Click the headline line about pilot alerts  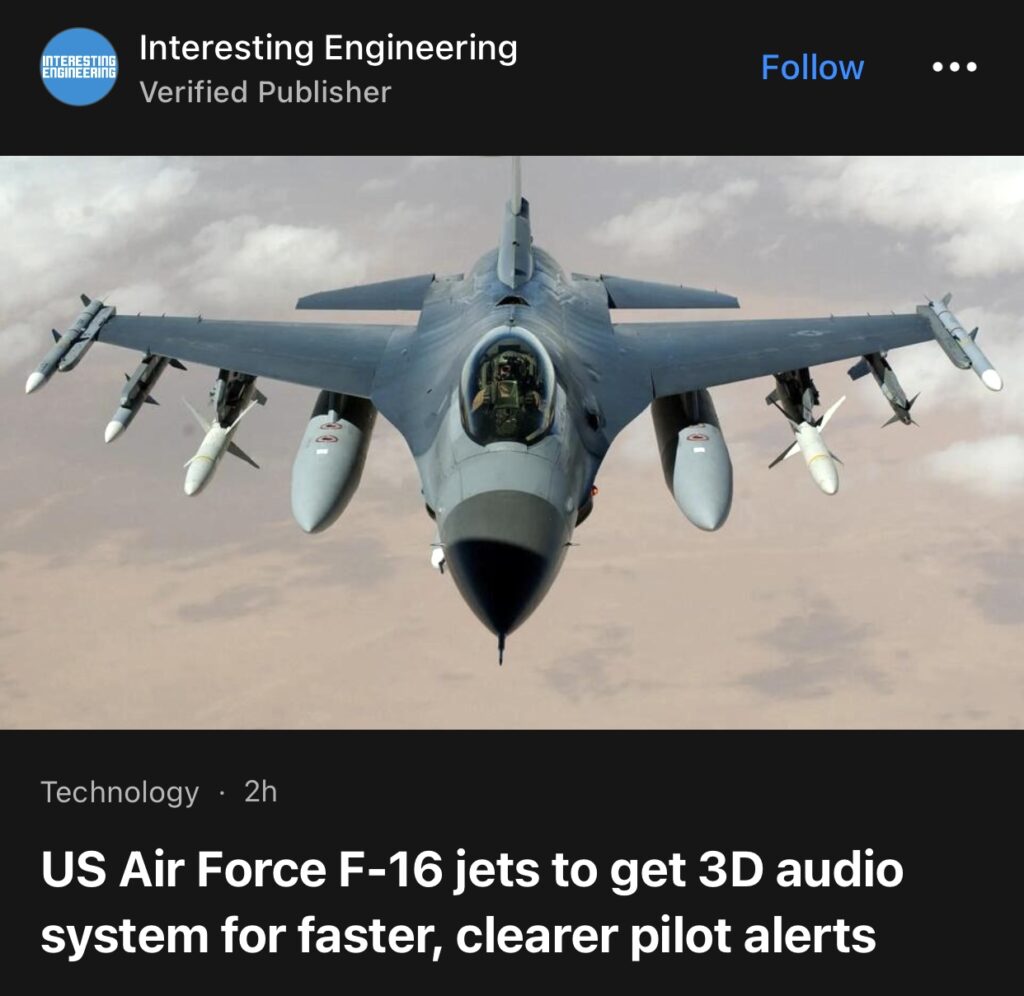458,936
